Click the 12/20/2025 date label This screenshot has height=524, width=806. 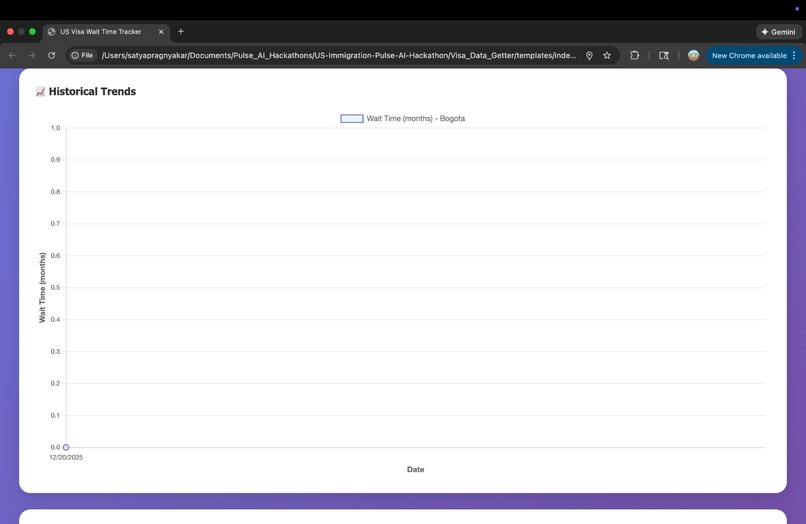(x=66, y=457)
